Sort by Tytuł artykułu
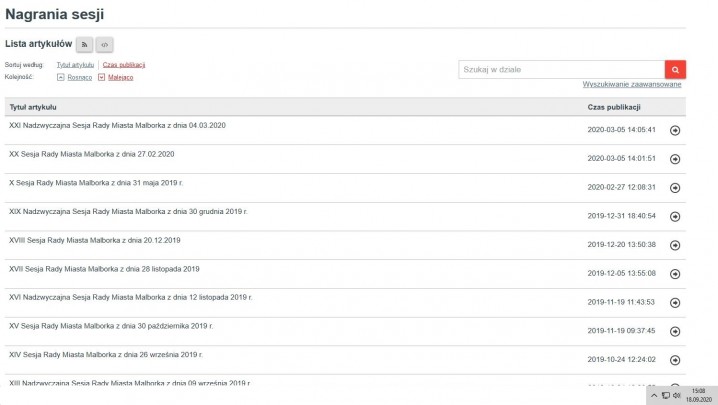718x405 pixels. [x=75, y=64]
